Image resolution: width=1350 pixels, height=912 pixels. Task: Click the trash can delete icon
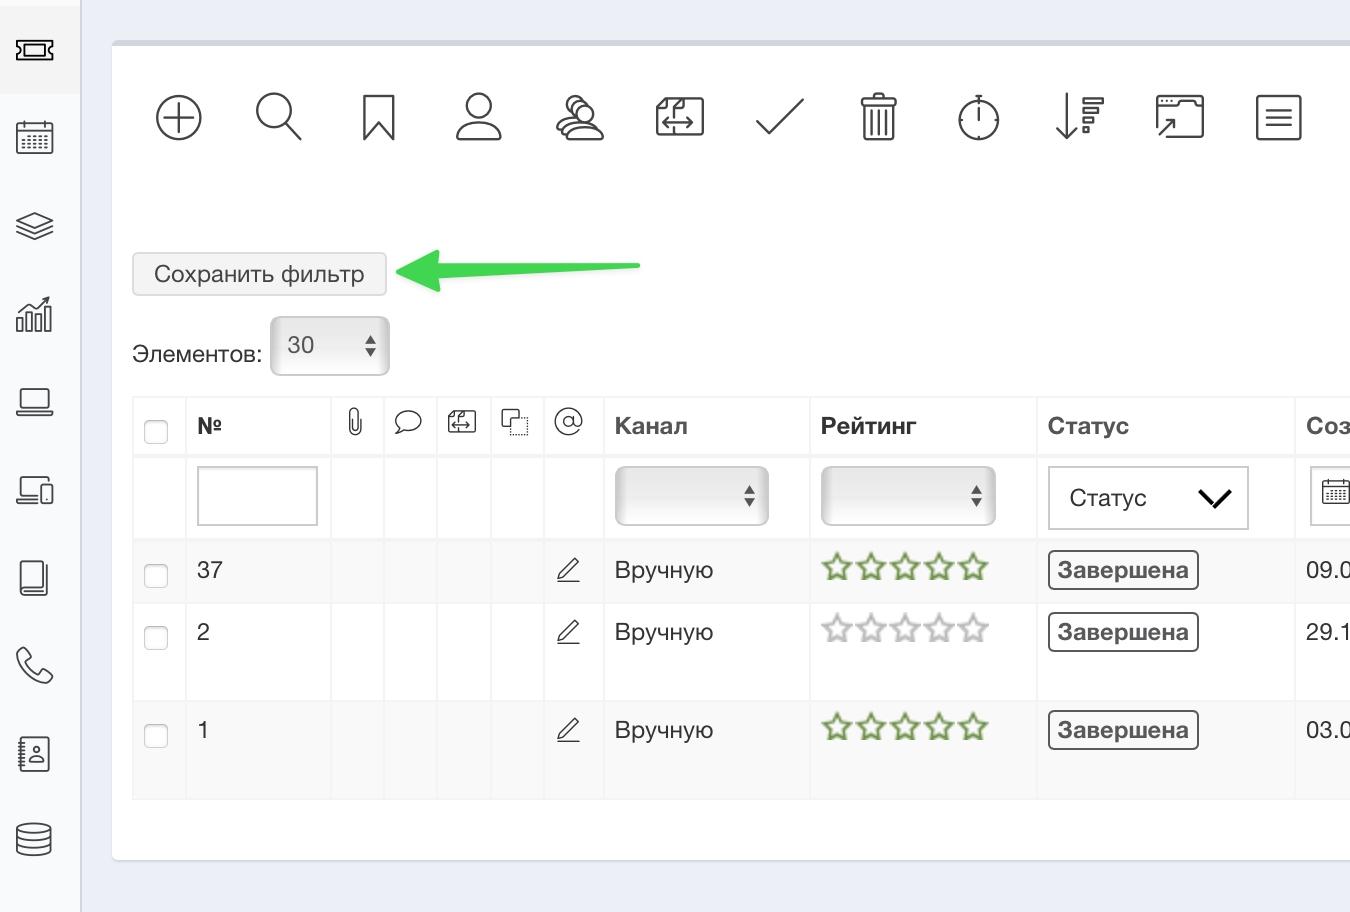(x=878, y=117)
